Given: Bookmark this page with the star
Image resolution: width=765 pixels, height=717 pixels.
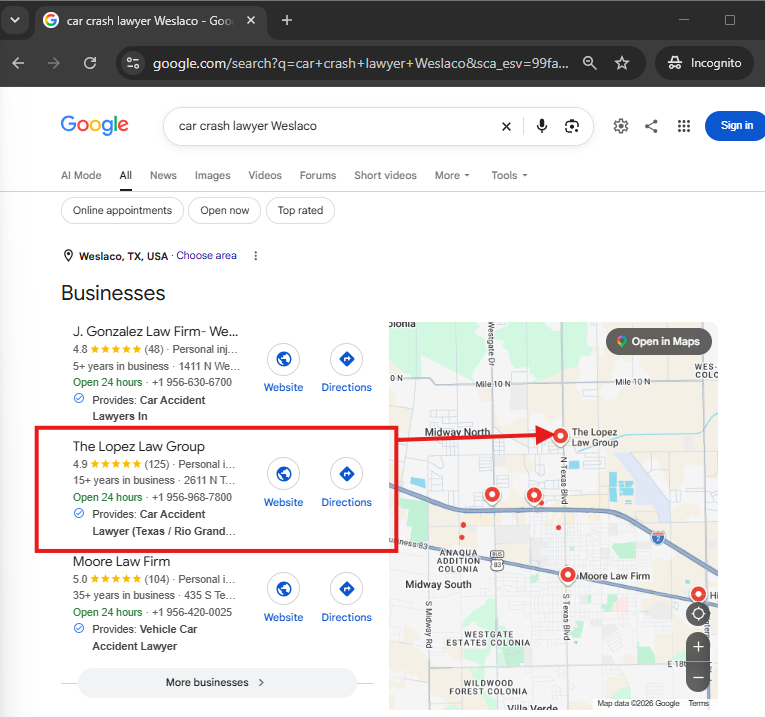Looking at the screenshot, I should coord(622,63).
